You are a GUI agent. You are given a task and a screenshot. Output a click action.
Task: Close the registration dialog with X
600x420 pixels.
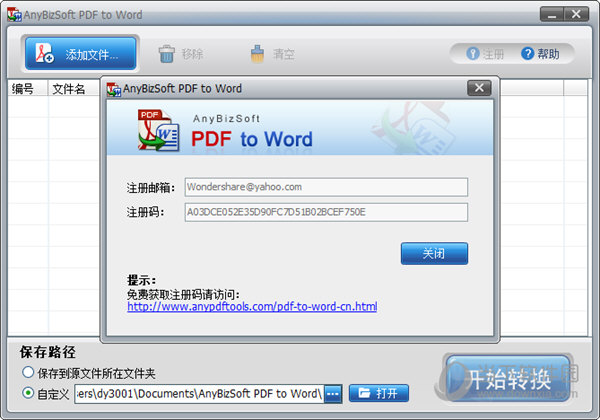479,88
